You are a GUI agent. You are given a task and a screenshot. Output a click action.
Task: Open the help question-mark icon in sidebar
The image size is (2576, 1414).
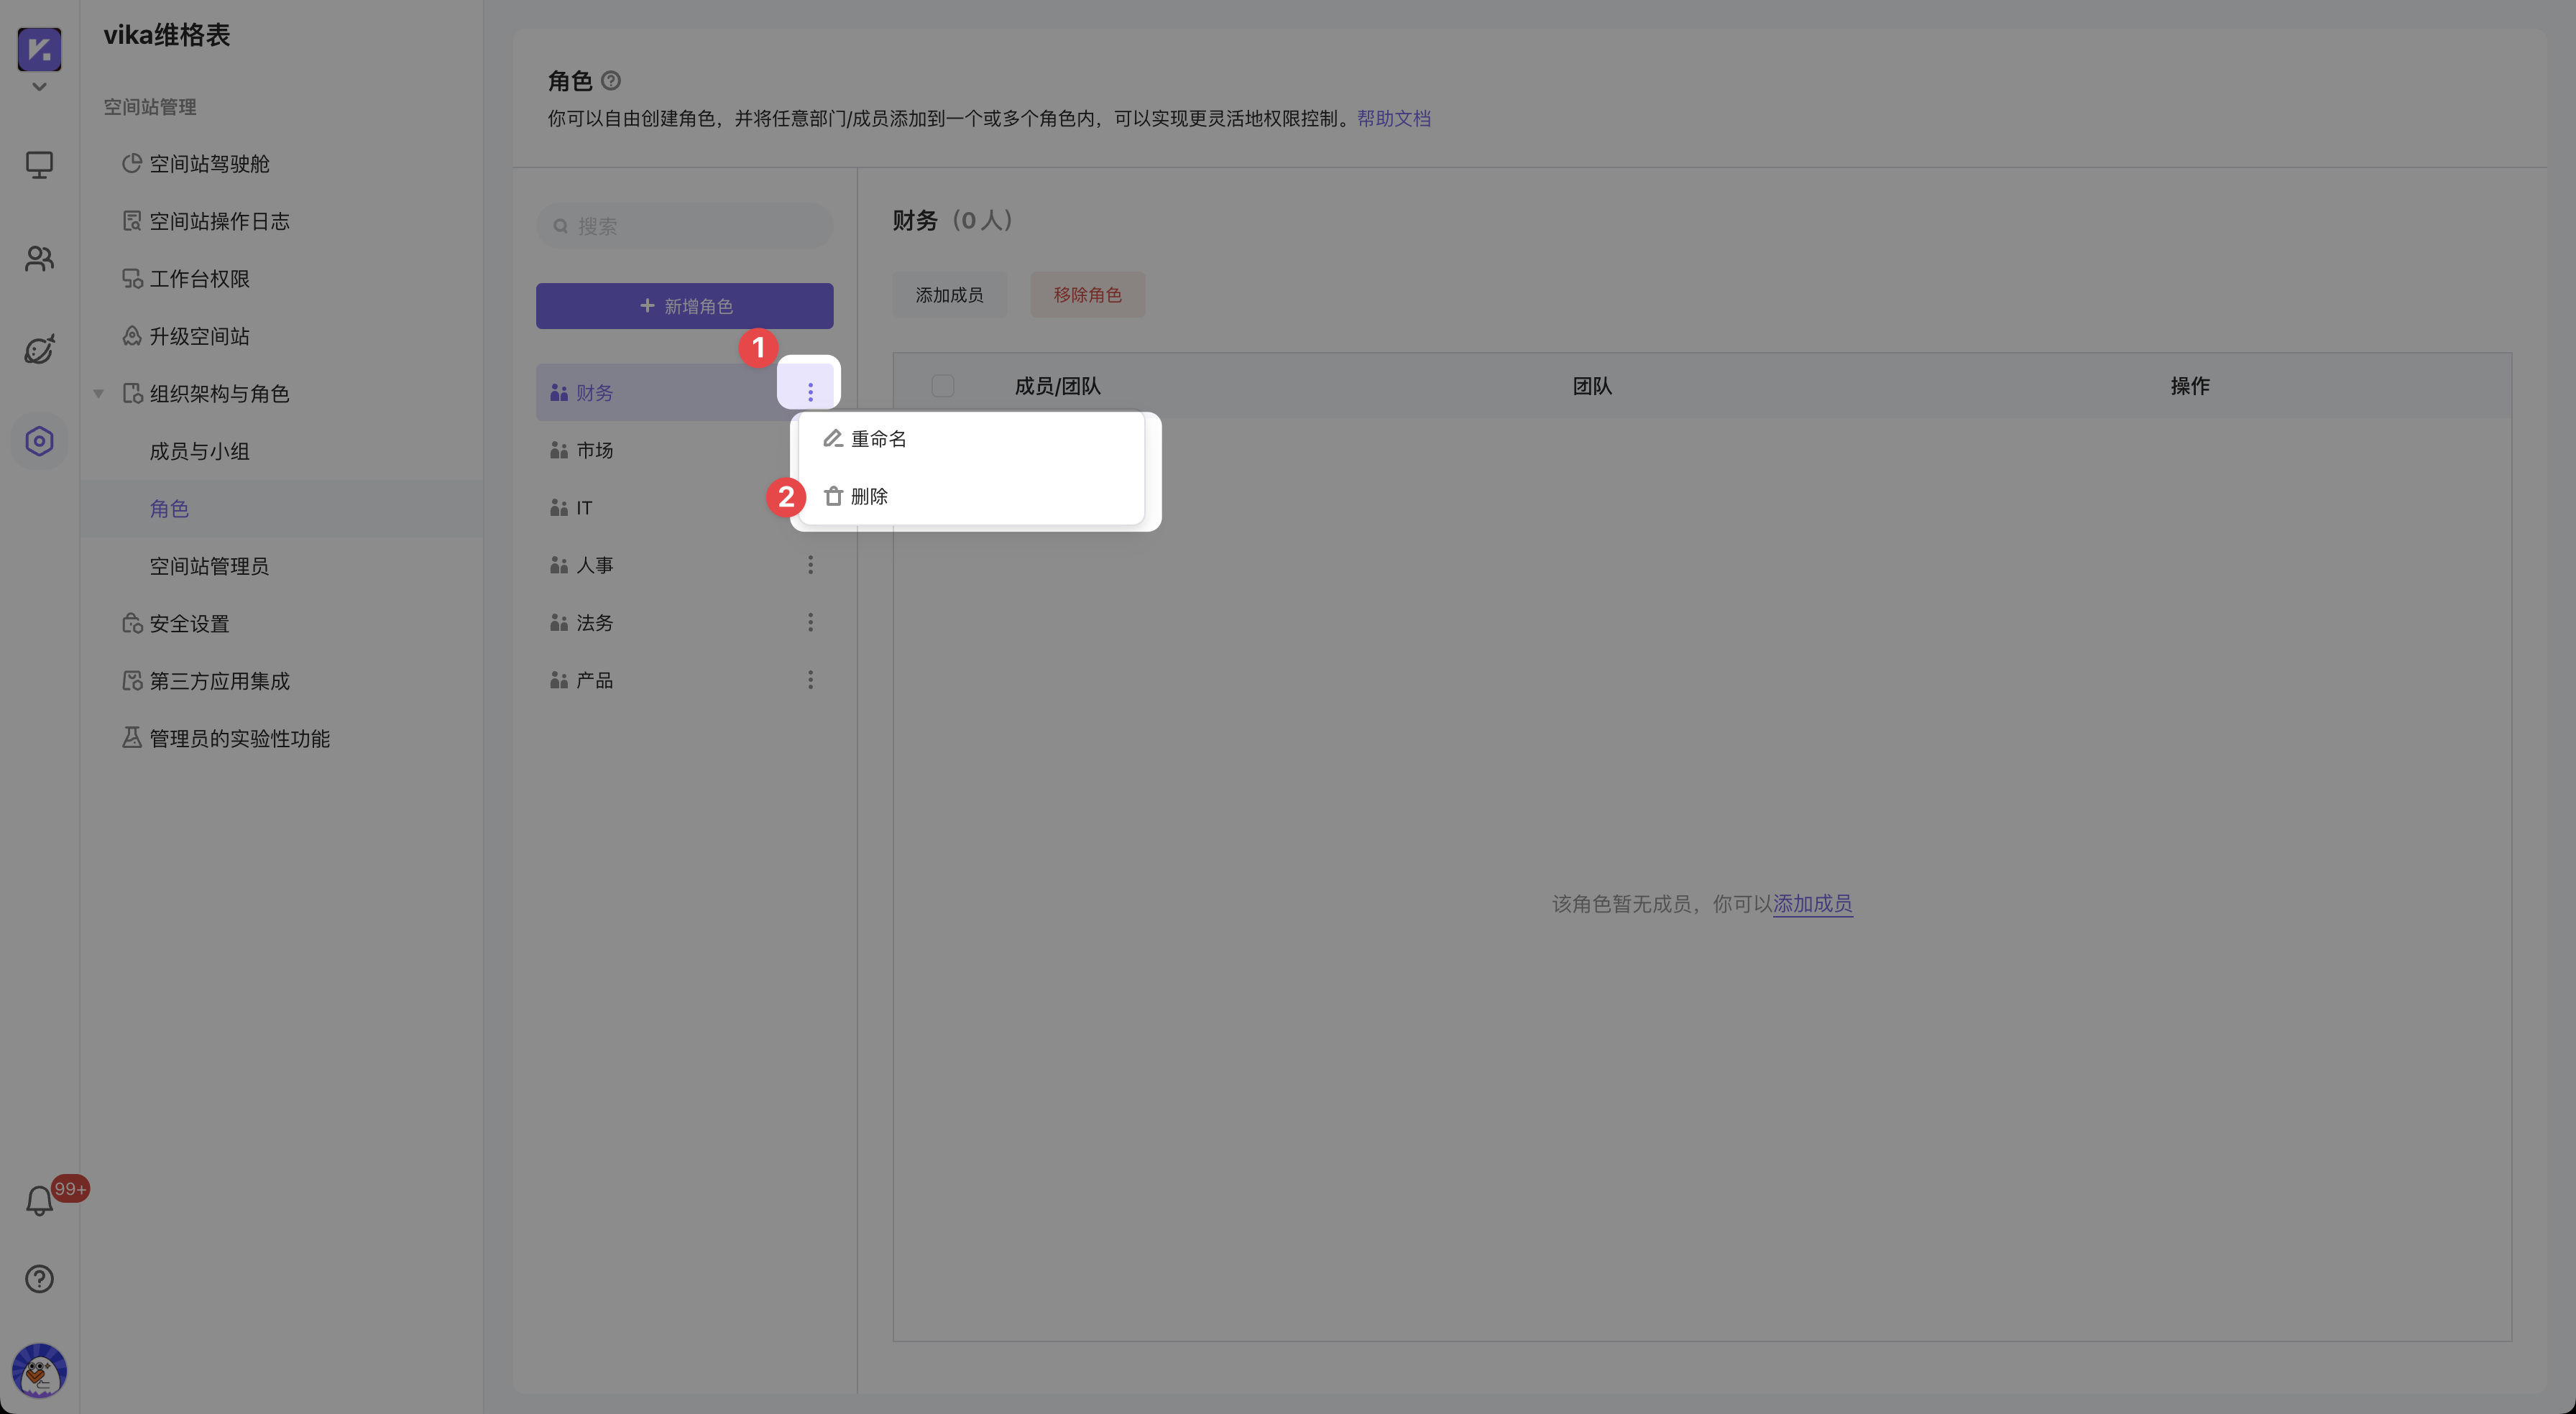click(39, 1279)
